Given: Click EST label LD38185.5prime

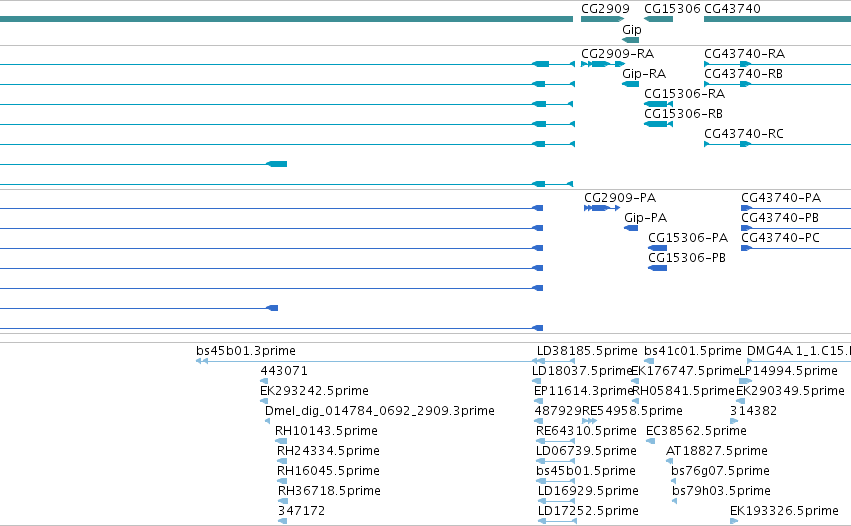Looking at the screenshot, I should pos(587,351).
